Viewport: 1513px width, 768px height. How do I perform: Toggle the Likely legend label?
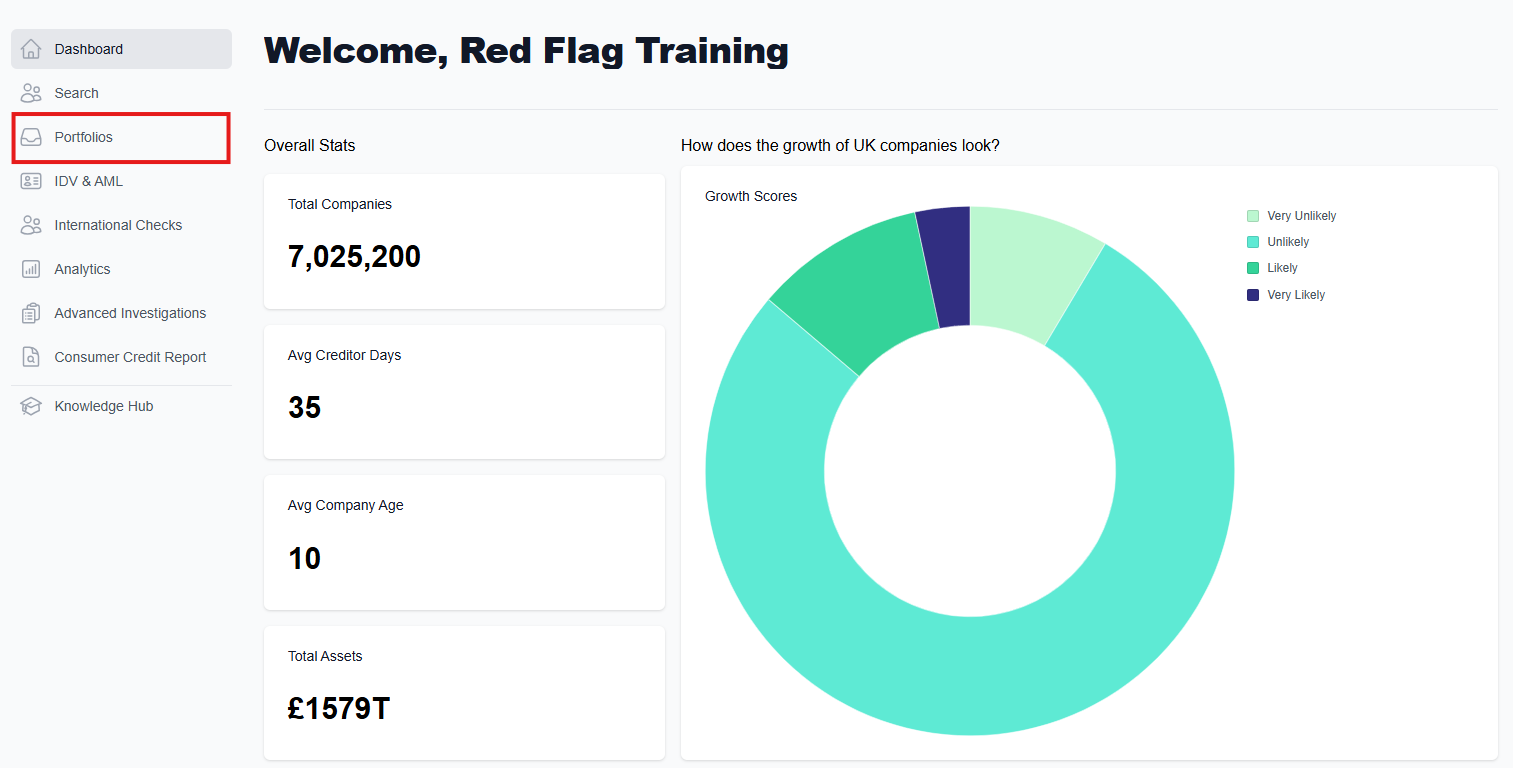coord(1282,268)
